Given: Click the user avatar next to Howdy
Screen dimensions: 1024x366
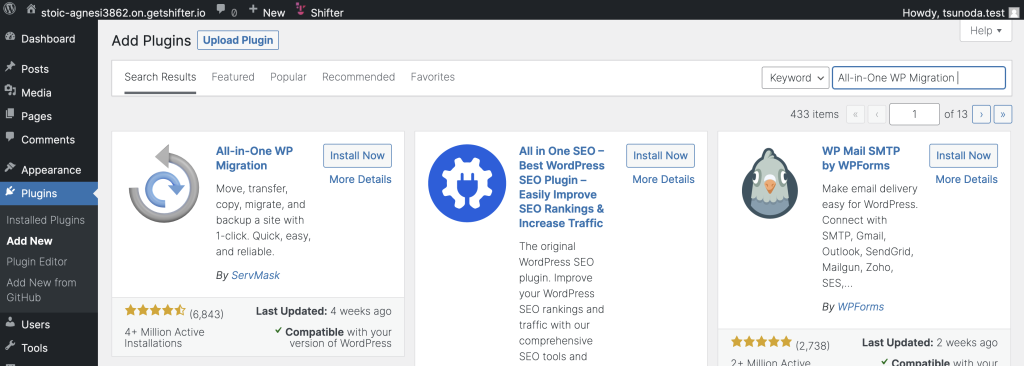Looking at the screenshot, I should pos(1013,12).
